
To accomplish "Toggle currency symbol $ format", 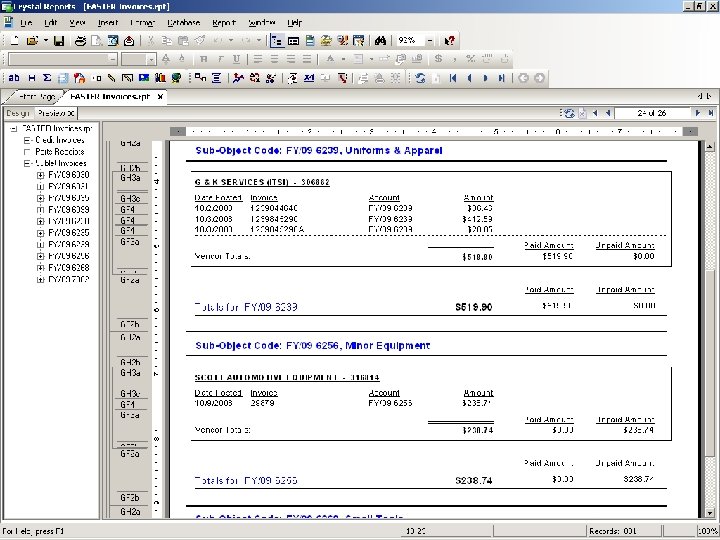I will click(x=439, y=59).
